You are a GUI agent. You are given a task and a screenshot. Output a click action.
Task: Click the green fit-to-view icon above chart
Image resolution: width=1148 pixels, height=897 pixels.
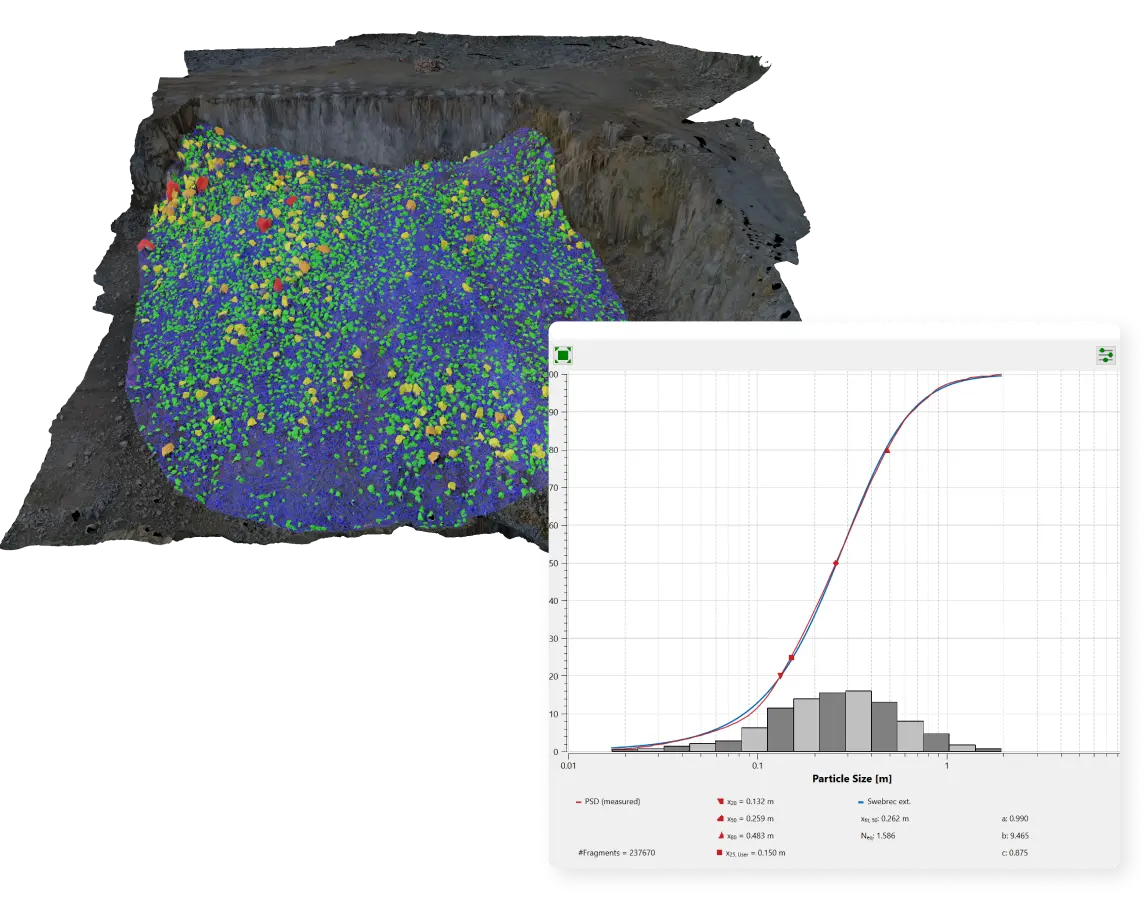pos(563,355)
